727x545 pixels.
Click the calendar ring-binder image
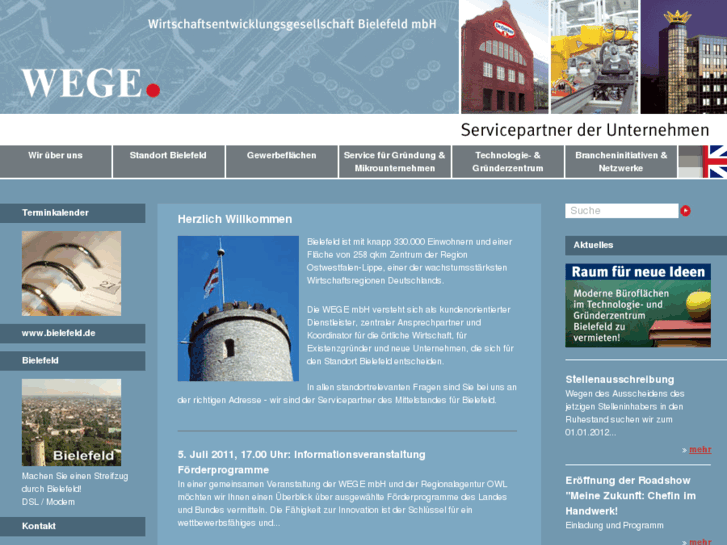click(x=71, y=274)
